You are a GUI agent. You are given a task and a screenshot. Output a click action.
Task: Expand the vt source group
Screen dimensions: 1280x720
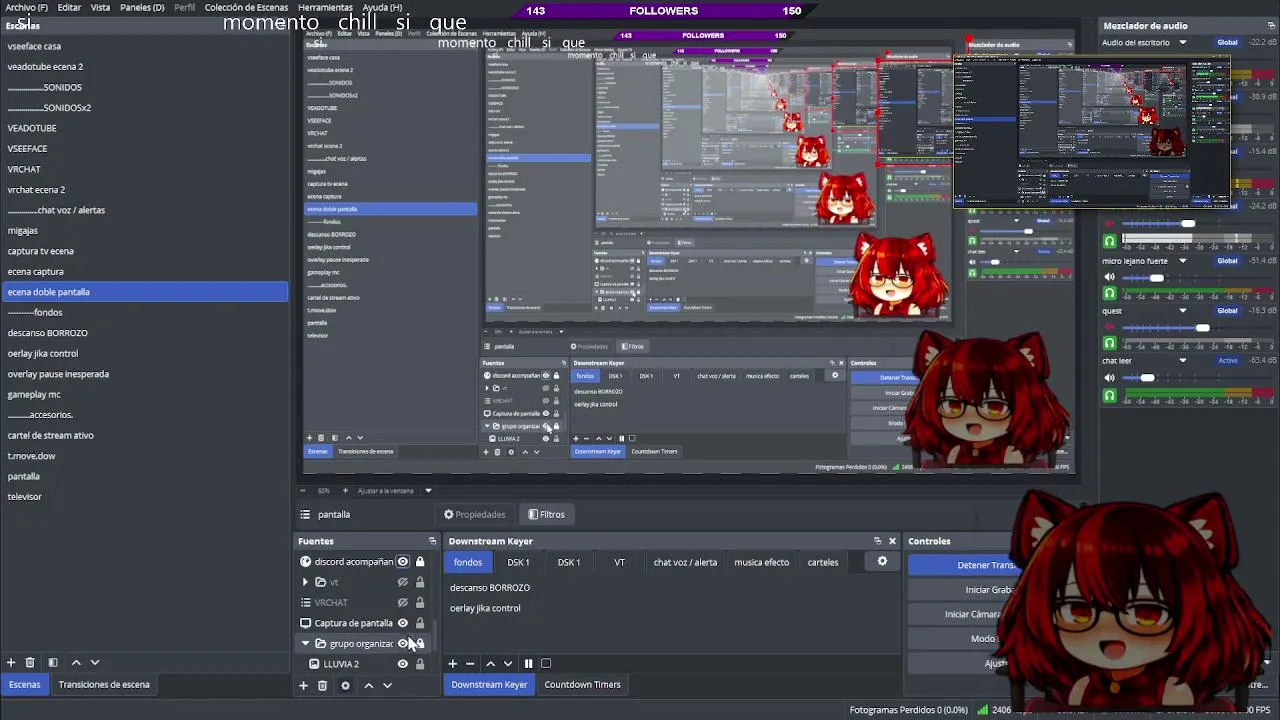(x=305, y=582)
